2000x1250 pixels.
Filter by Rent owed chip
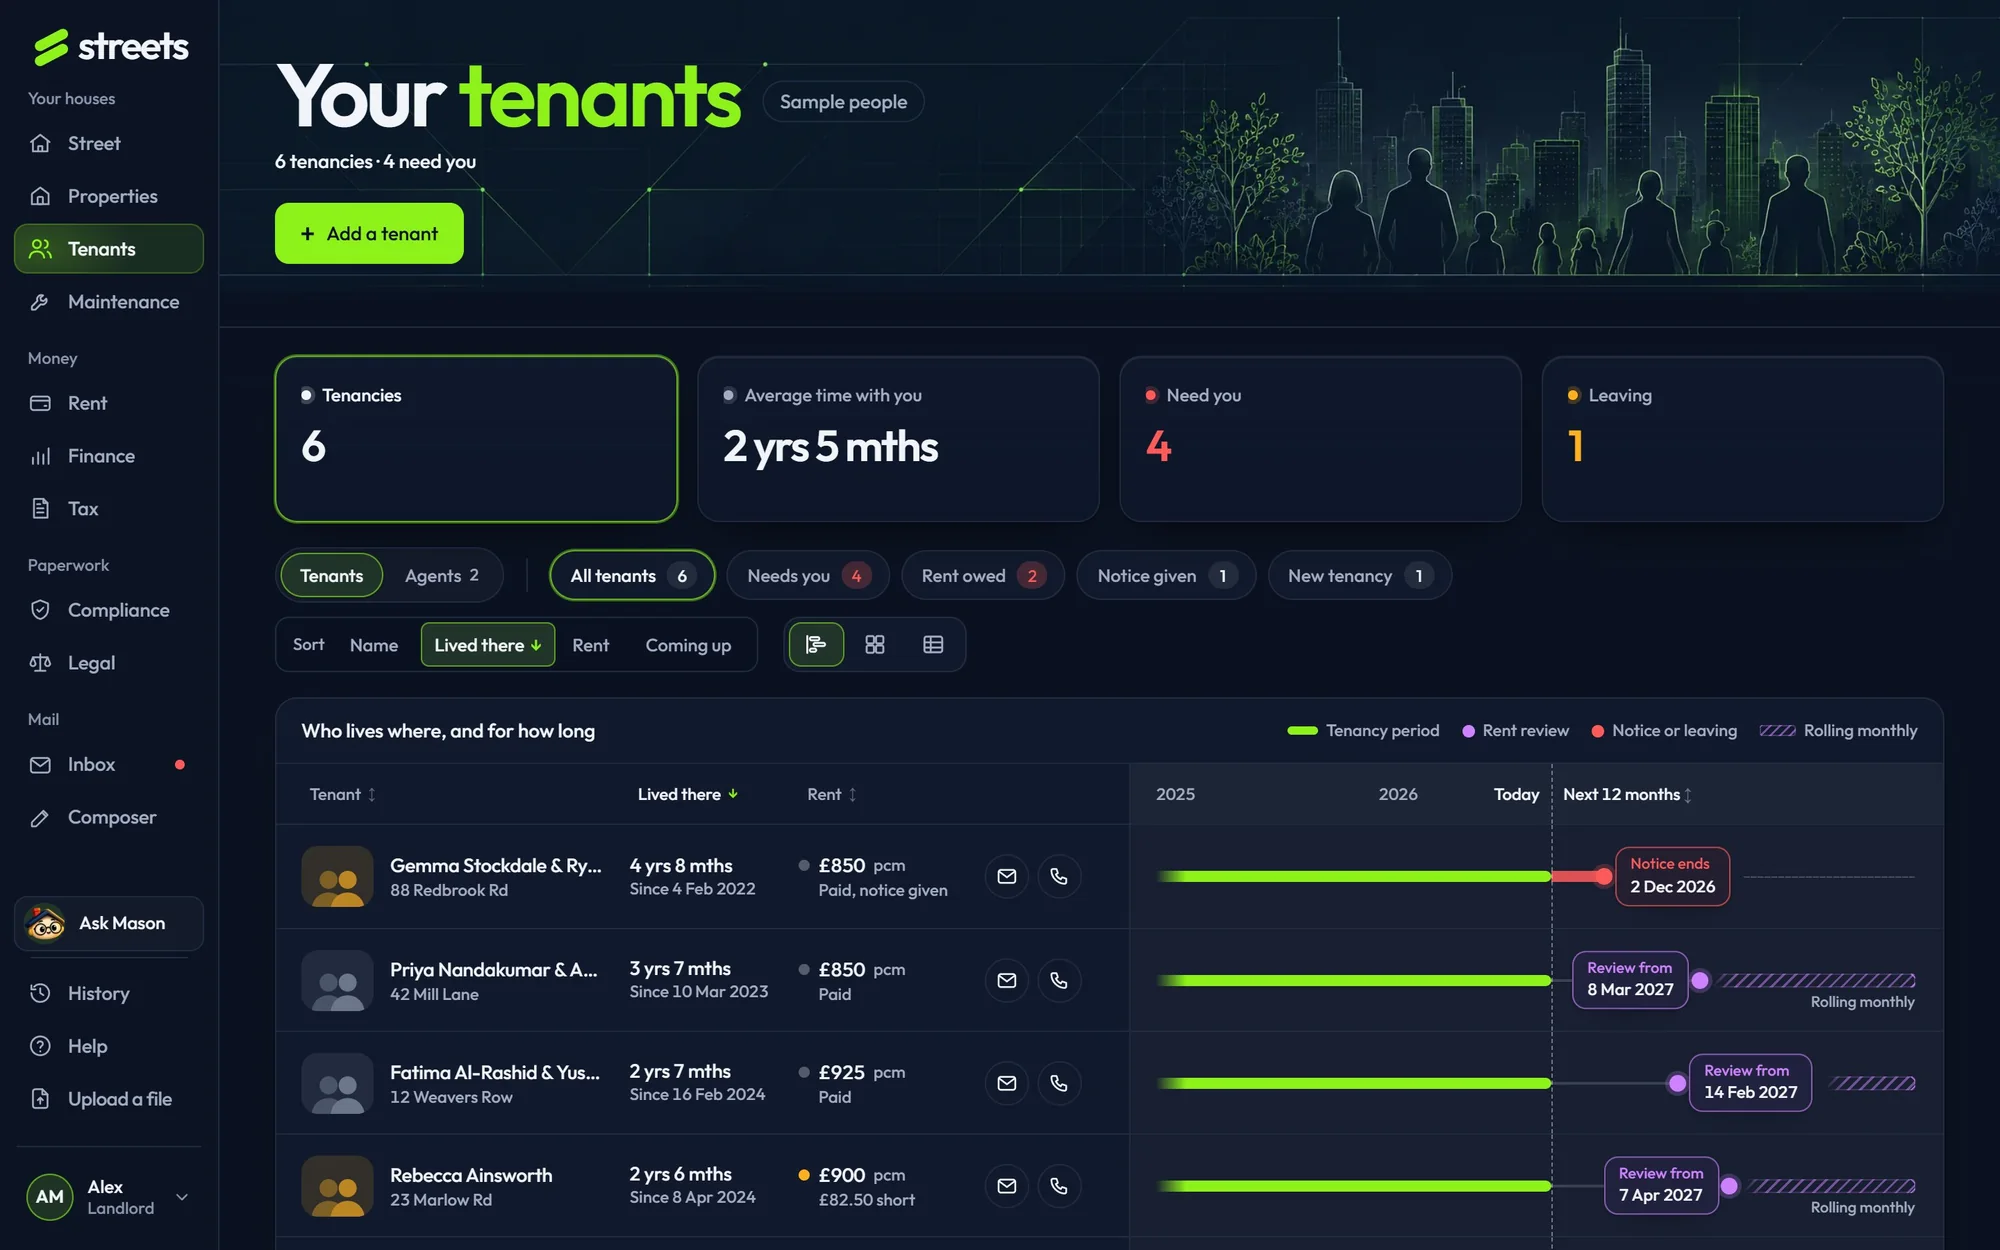pos(982,576)
